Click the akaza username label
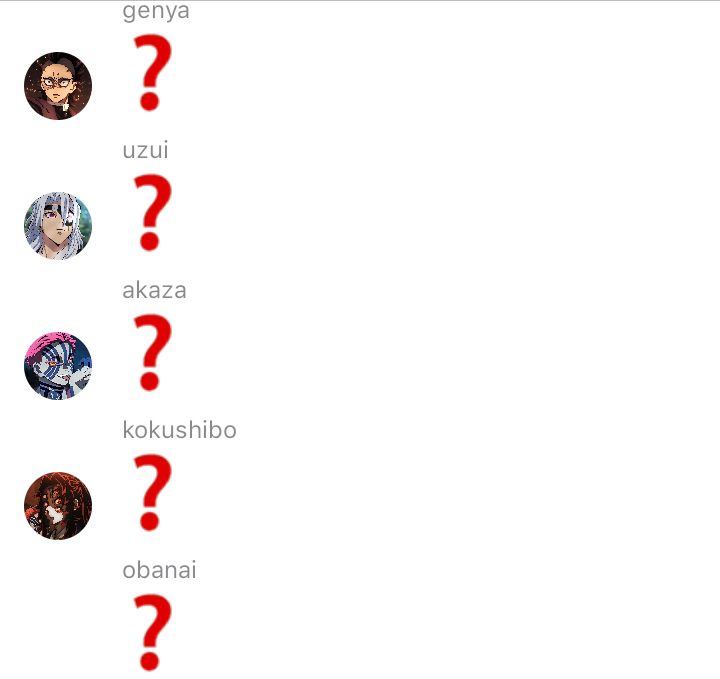 [x=154, y=290]
